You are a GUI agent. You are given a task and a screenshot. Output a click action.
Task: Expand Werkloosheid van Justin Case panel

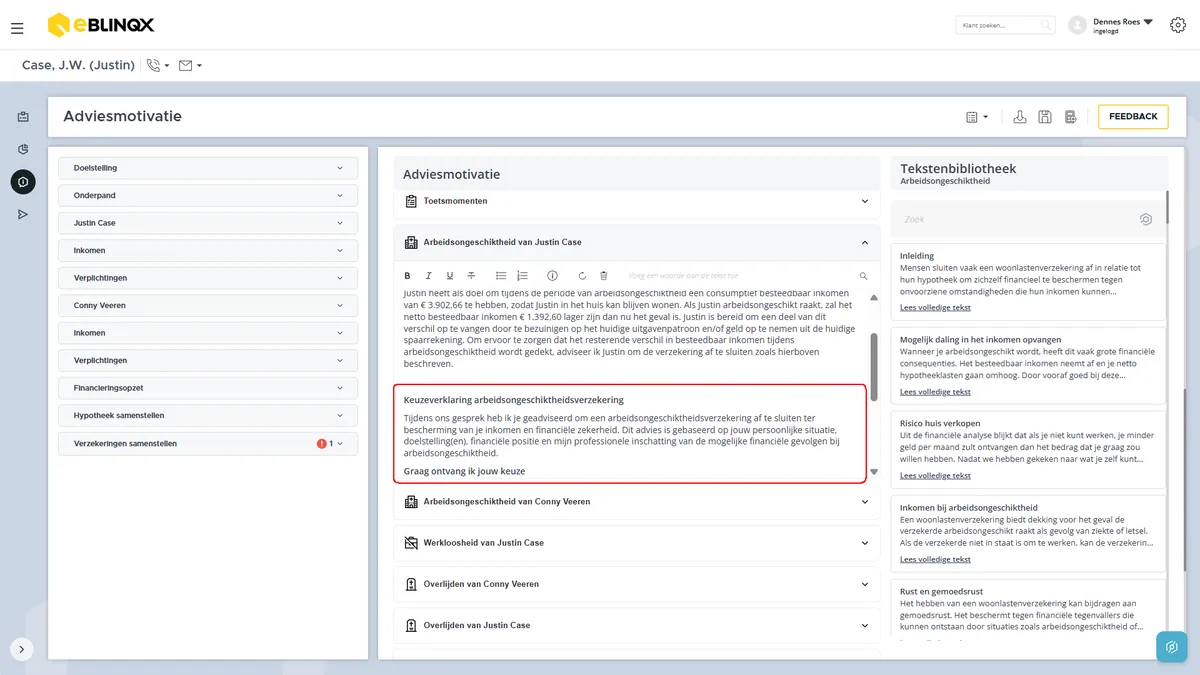point(636,543)
